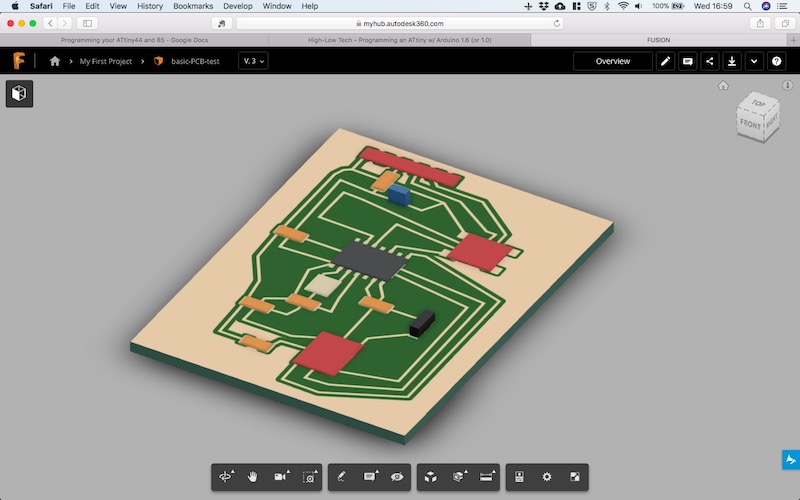Expand the header more-options chevron
Image resolution: width=800 pixels, height=500 pixels.
coord(754,61)
